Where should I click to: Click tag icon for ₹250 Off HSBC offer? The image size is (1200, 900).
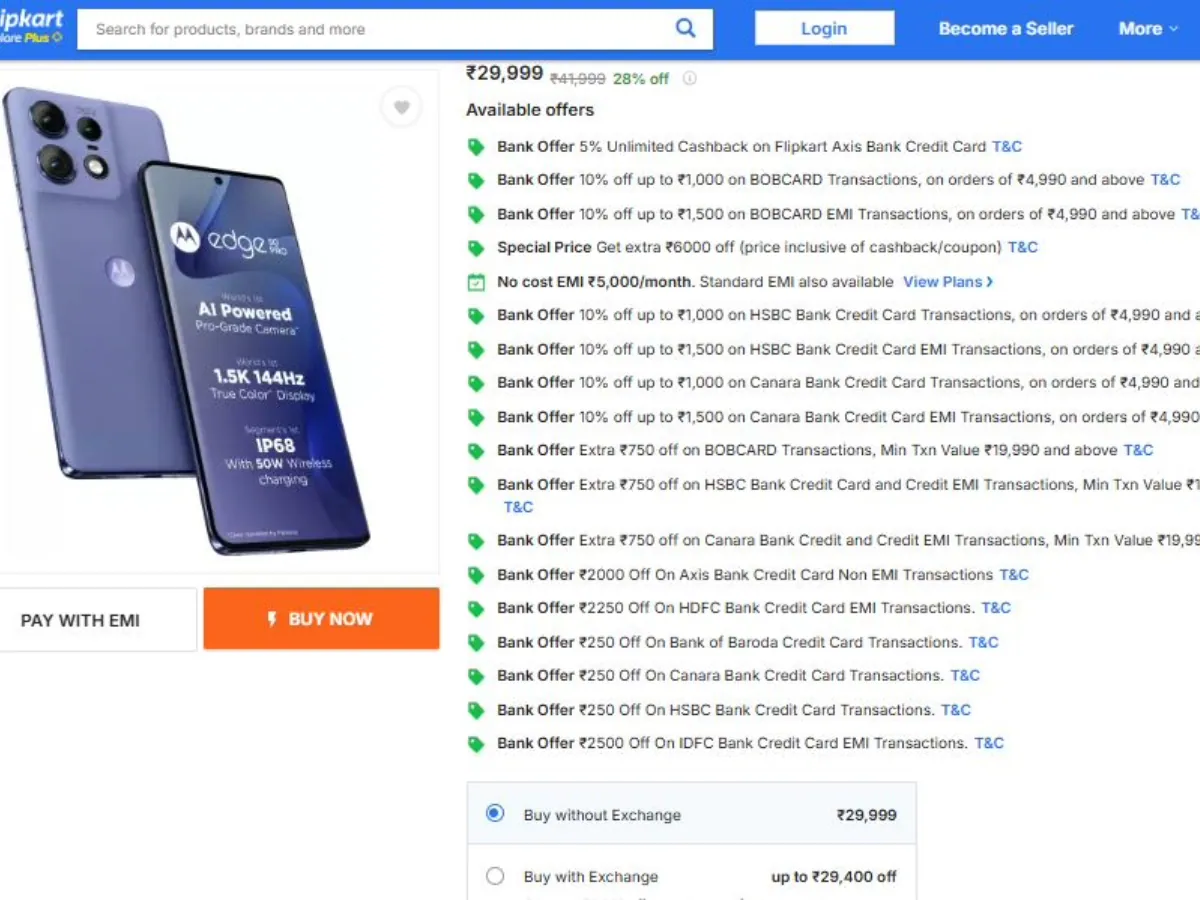477,710
